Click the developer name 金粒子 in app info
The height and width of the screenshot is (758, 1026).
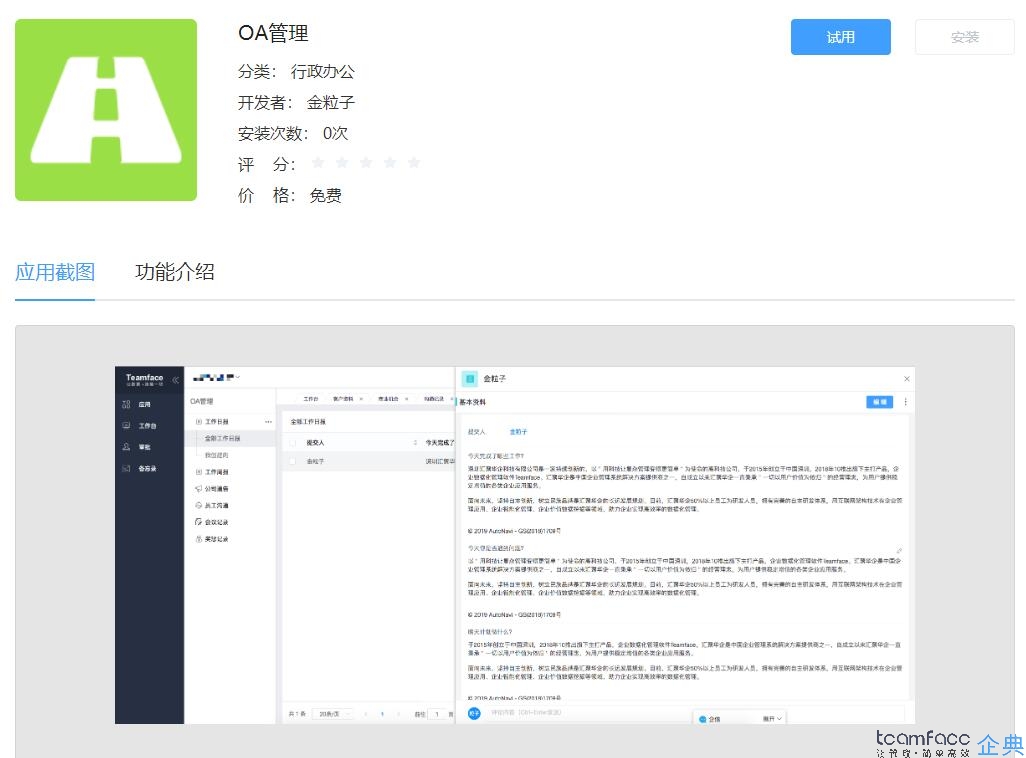click(x=330, y=103)
